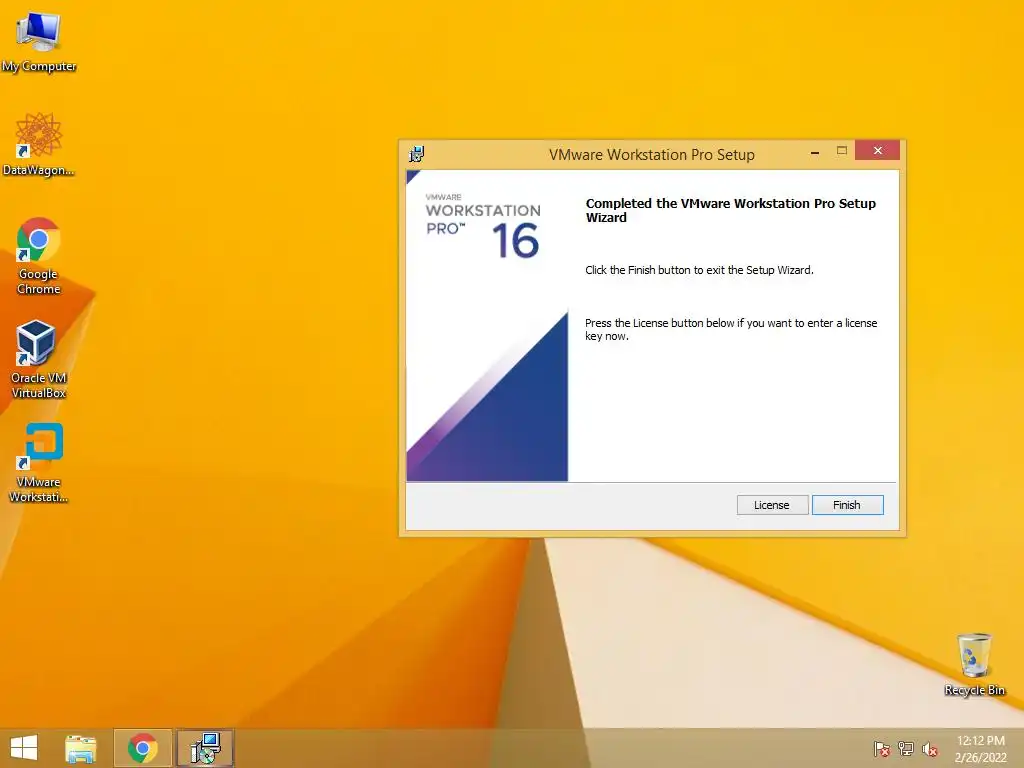Select the DataWagon desktop shortcut

(x=39, y=145)
